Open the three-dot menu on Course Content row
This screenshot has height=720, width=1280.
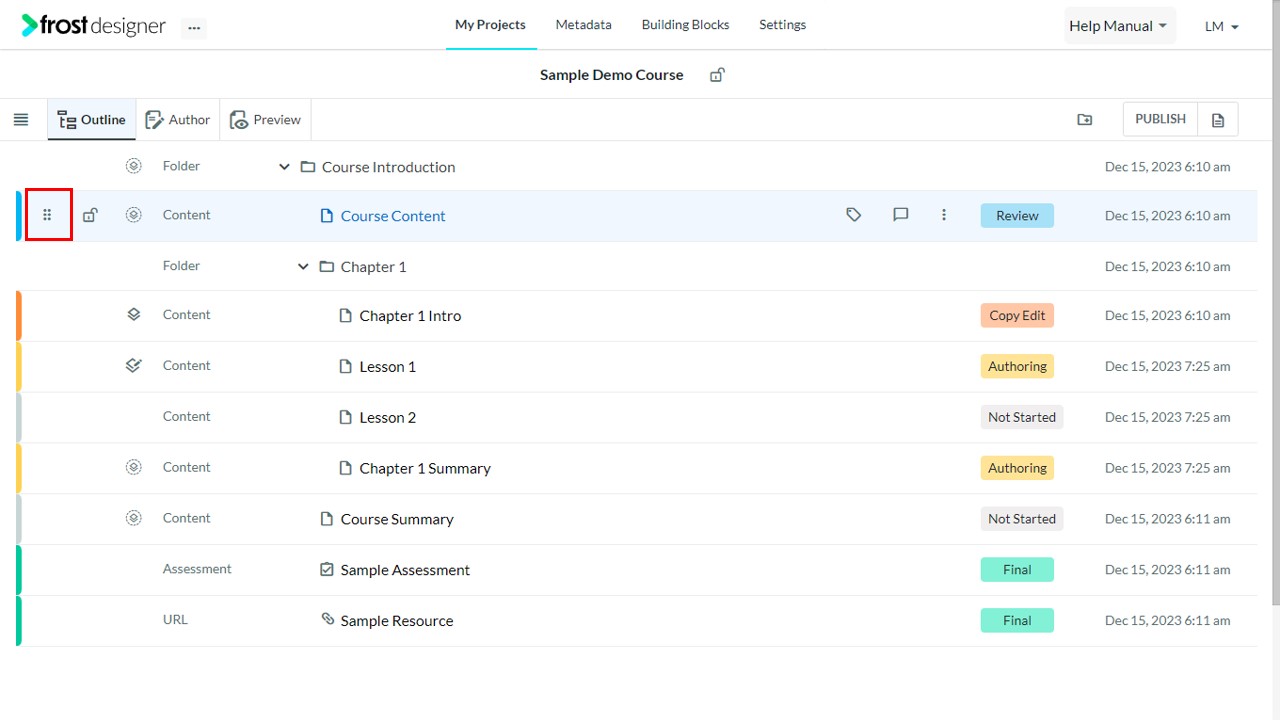pyautogui.click(x=944, y=215)
